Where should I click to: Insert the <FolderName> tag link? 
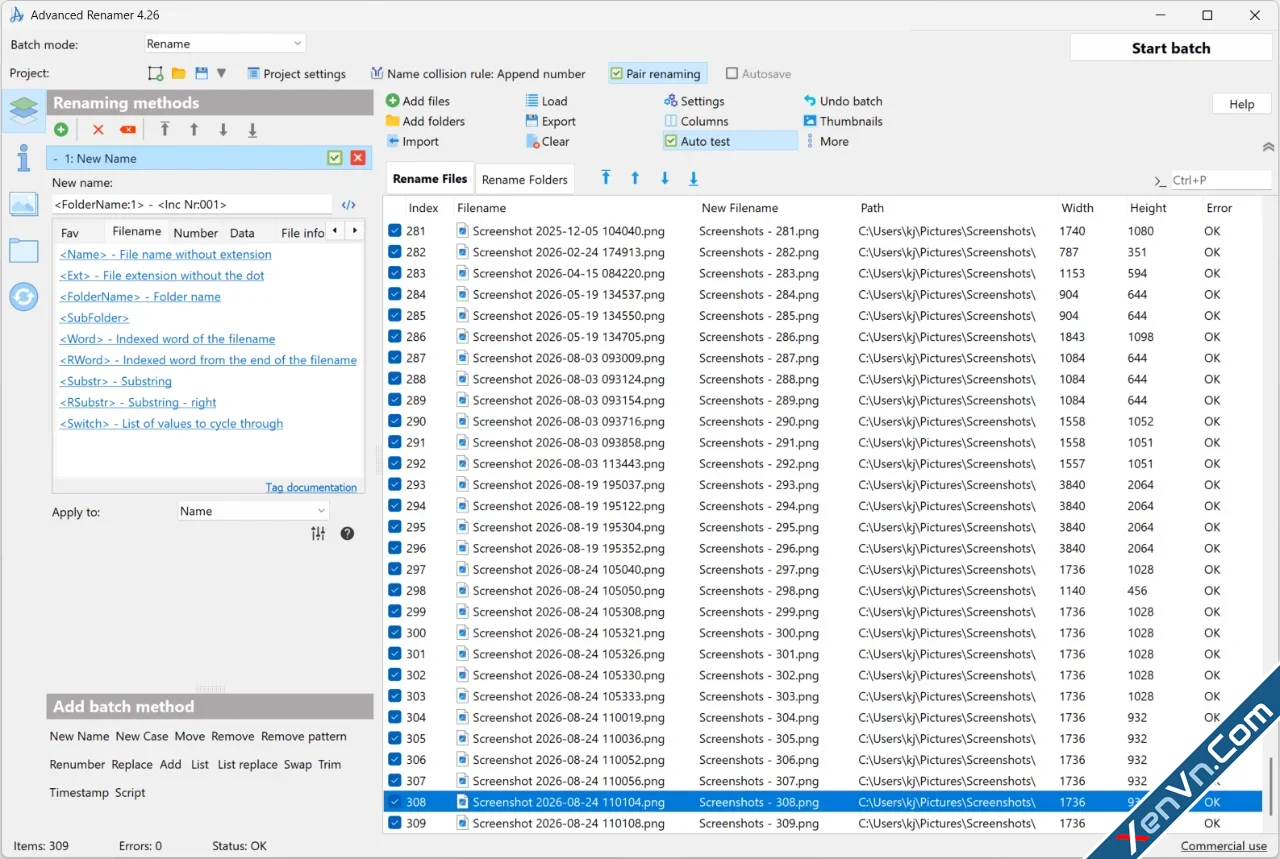tap(140, 297)
